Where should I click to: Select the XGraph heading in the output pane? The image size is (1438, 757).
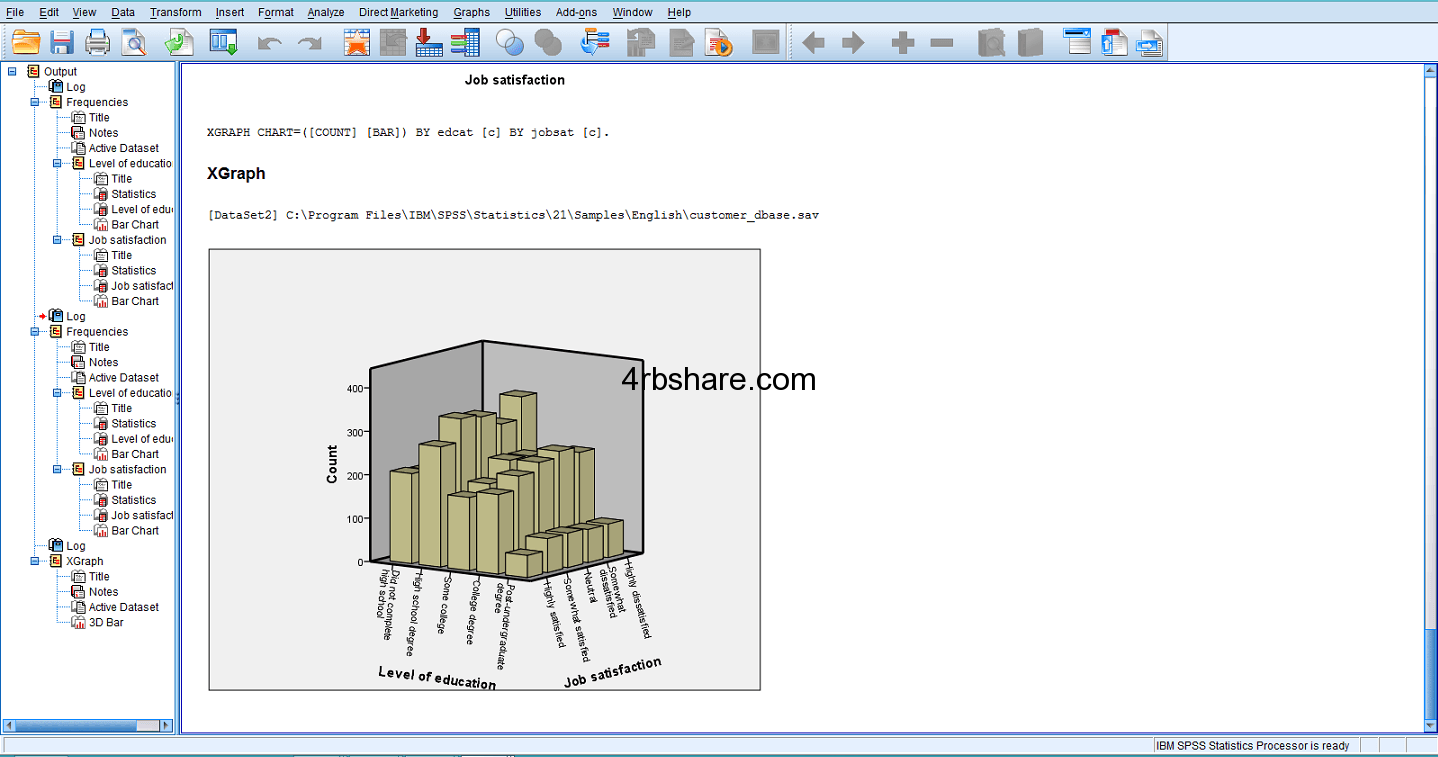point(236,173)
